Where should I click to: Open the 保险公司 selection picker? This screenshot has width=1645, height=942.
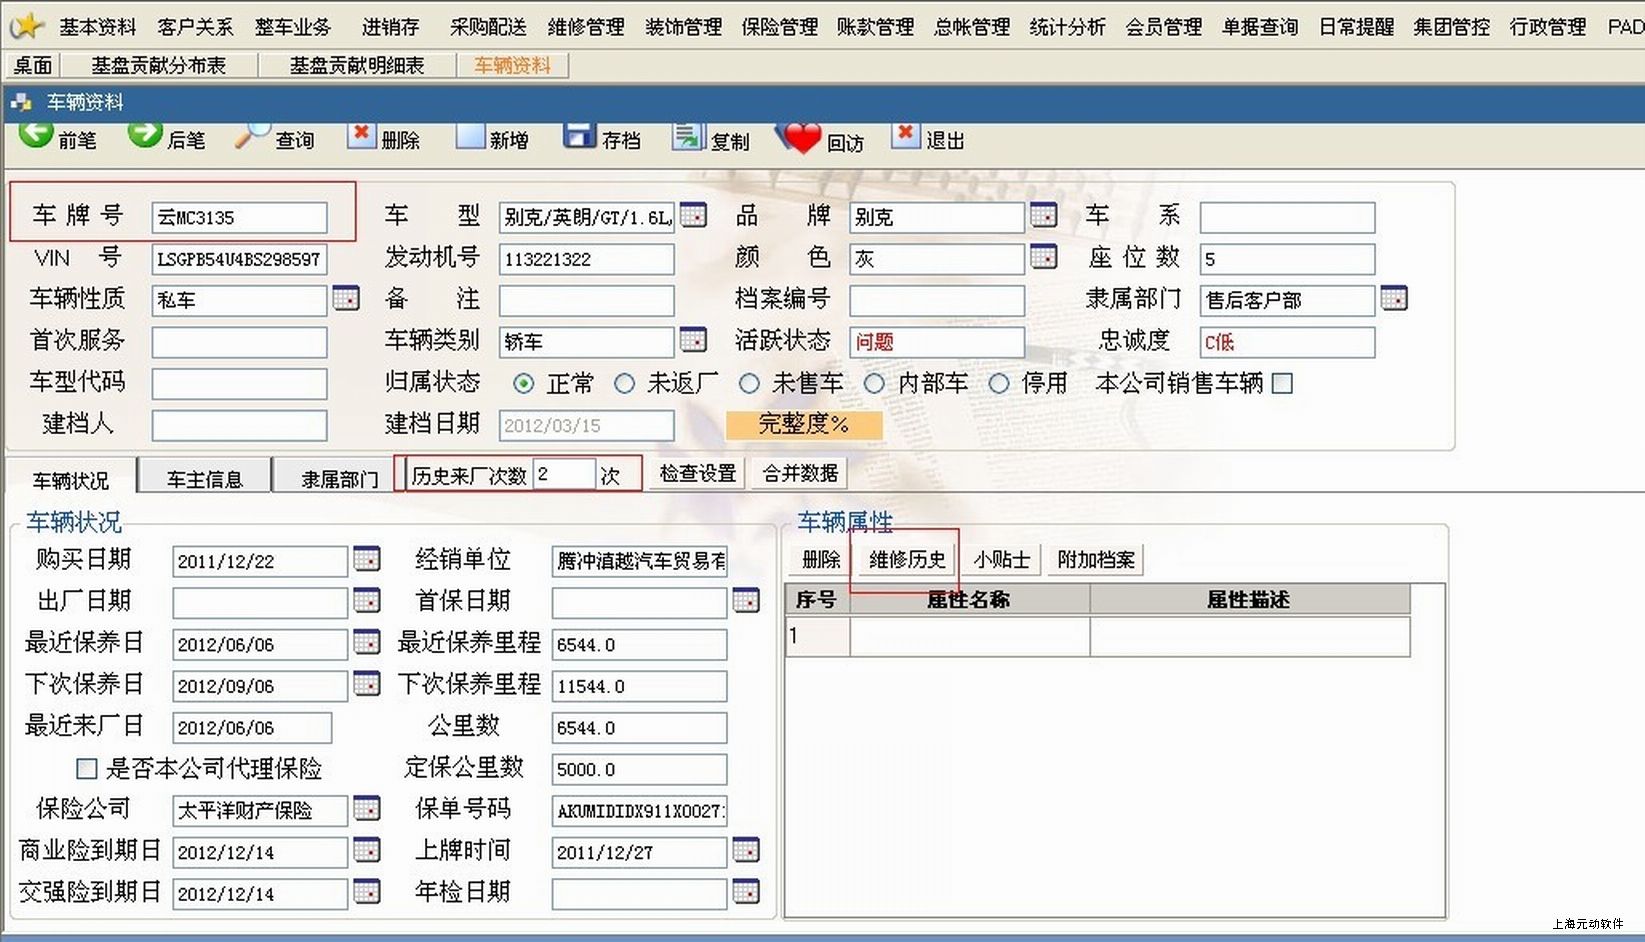[367, 809]
